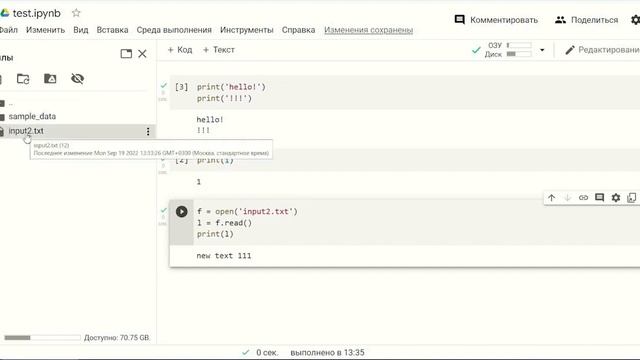Add a comment to the cell
Screen dimensions: 640x360
599,198
